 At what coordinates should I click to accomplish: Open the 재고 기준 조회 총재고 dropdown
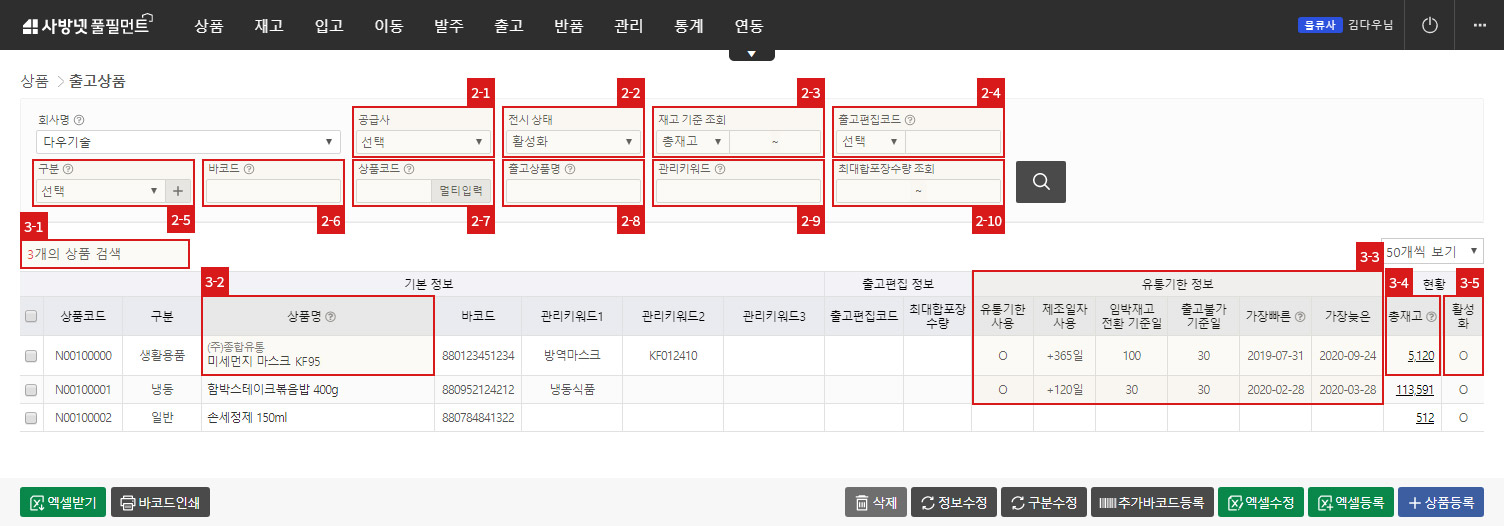point(692,142)
